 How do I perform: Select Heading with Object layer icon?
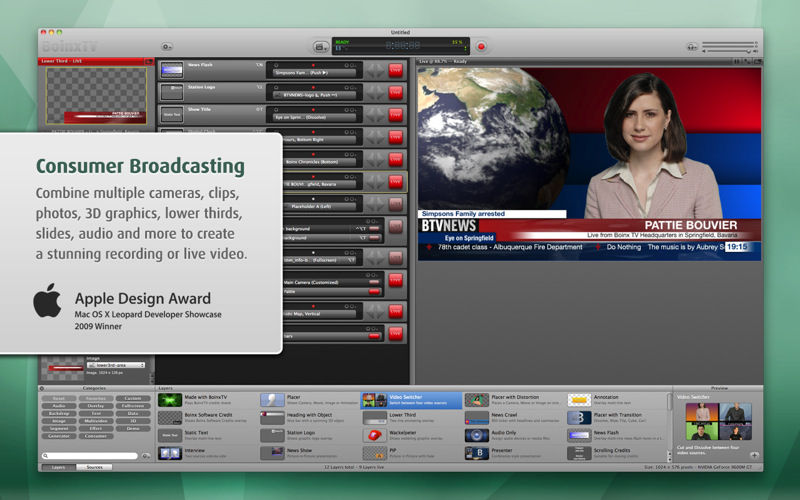click(x=272, y=418)
